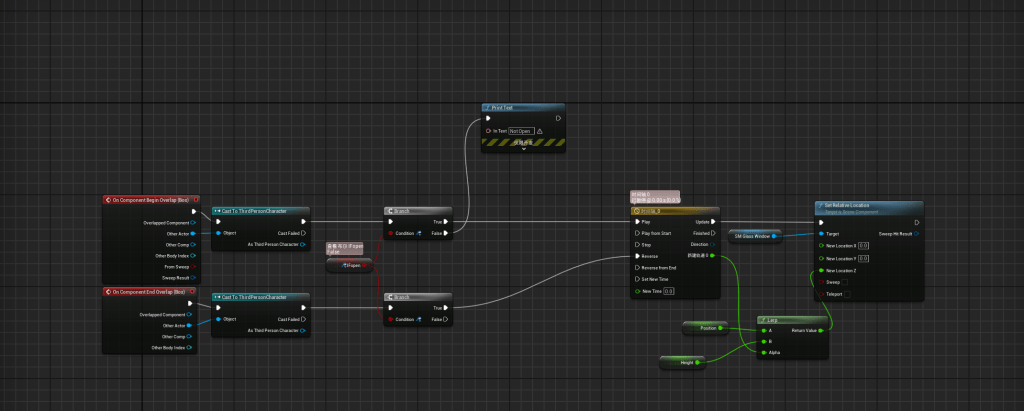Click the In Text field reading Not Open
Screen dimensions: 1024x411
pyautogui.click(x=520, y=131)
